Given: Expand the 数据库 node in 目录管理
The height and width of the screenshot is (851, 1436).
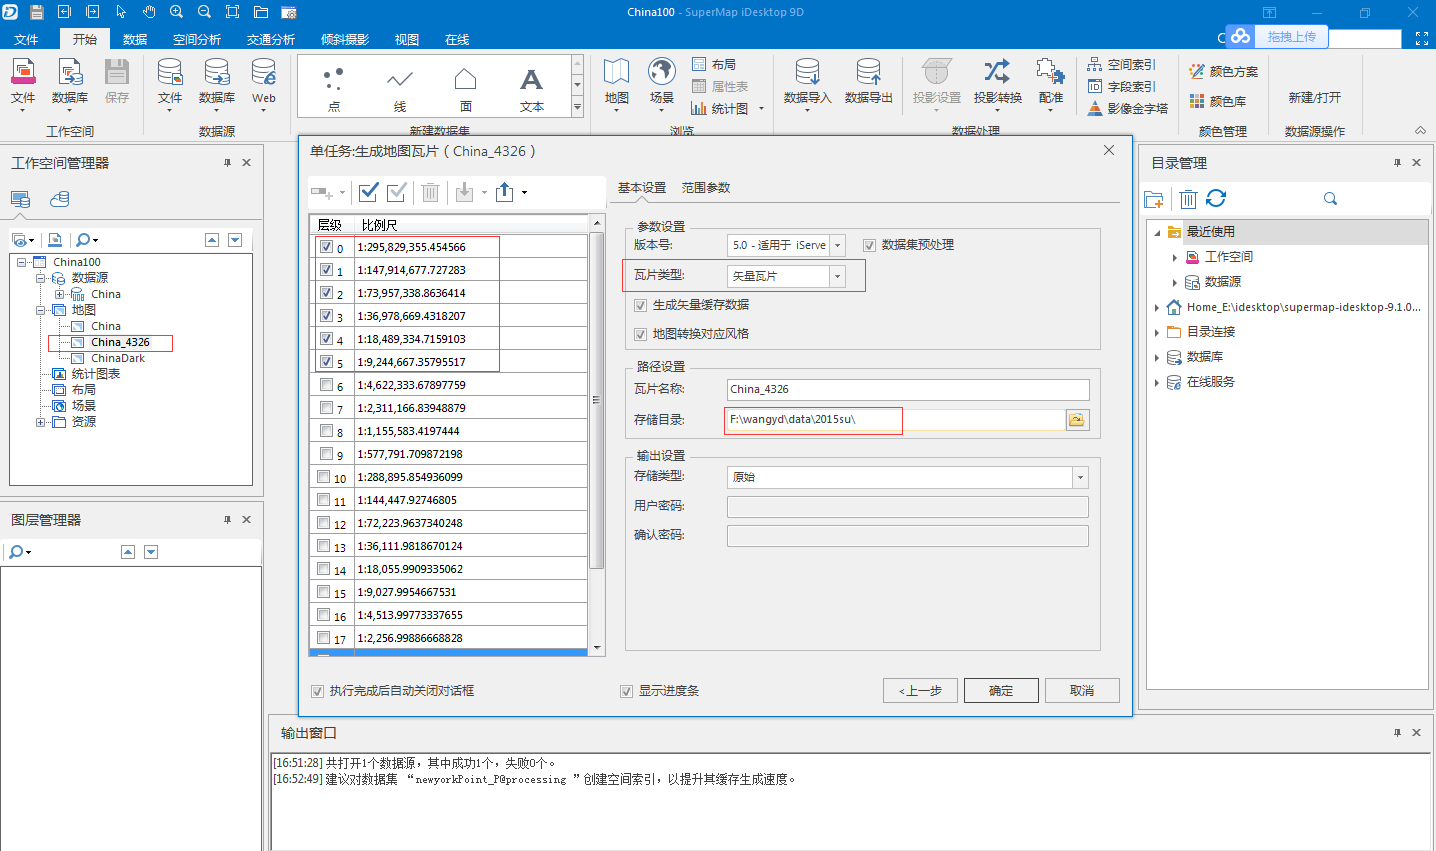Looking at the screenshot, I should pyautogui.click(x=1157, y=357).
